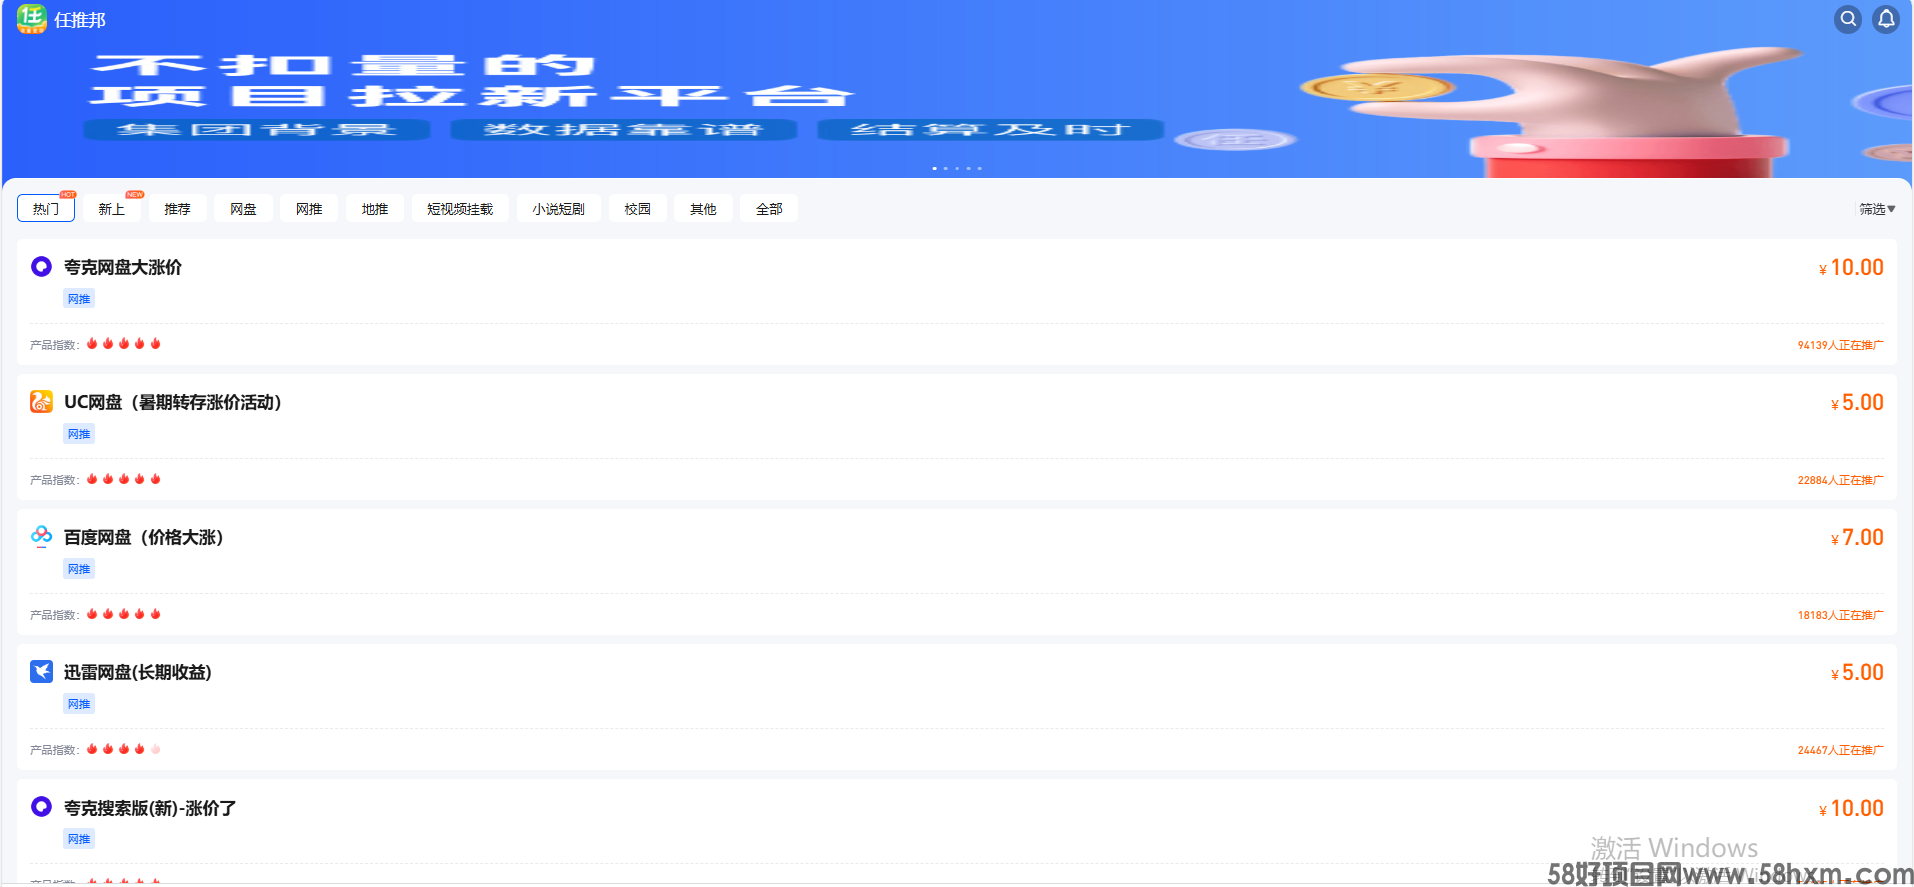Open the notification bell icon
Viewport: 1914px width, 887px height.
(x=1886, y=19)
